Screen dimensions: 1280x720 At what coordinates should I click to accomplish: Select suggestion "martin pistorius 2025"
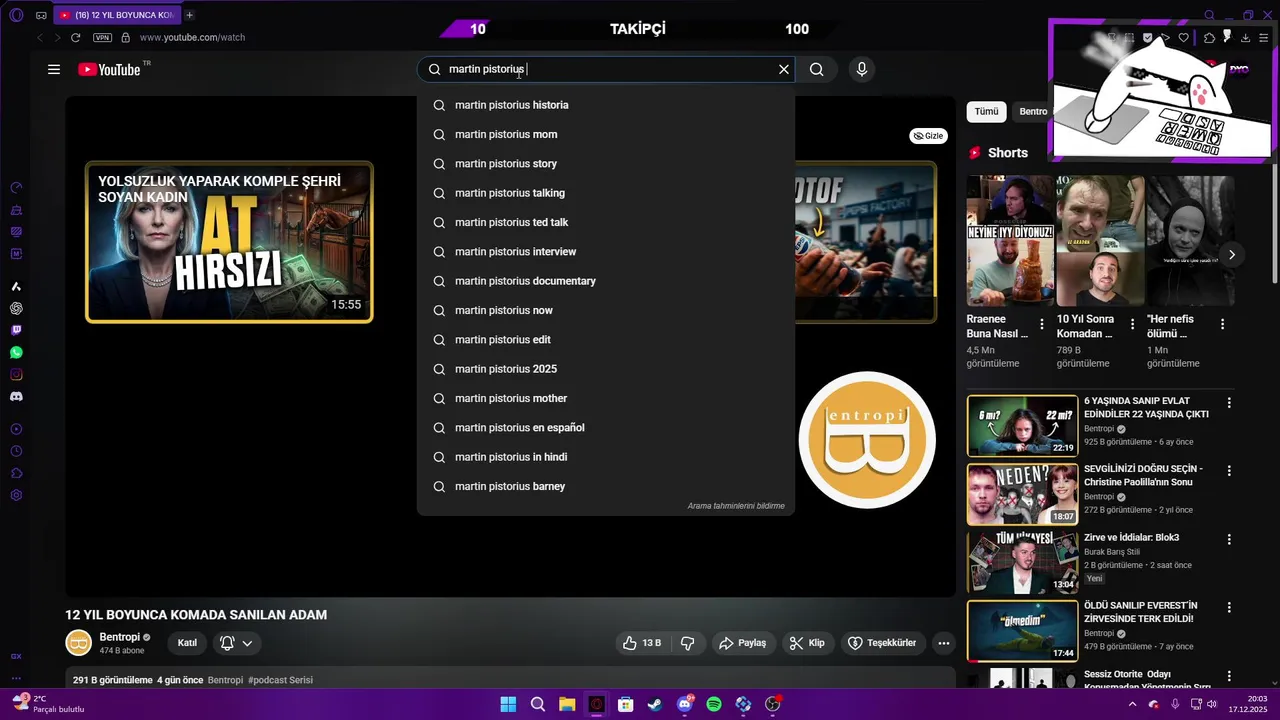[x=606, y=369]
